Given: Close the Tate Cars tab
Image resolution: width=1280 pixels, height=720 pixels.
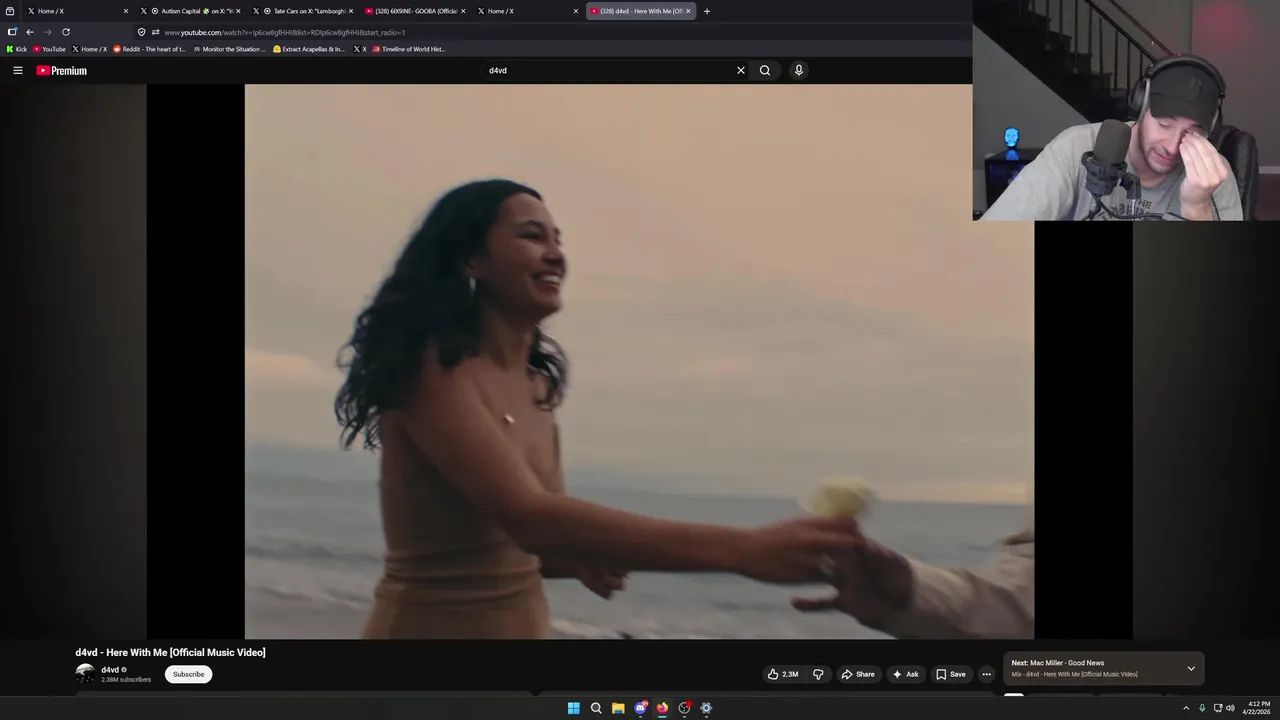Looking at the screenshot, I should coord(351,11).
